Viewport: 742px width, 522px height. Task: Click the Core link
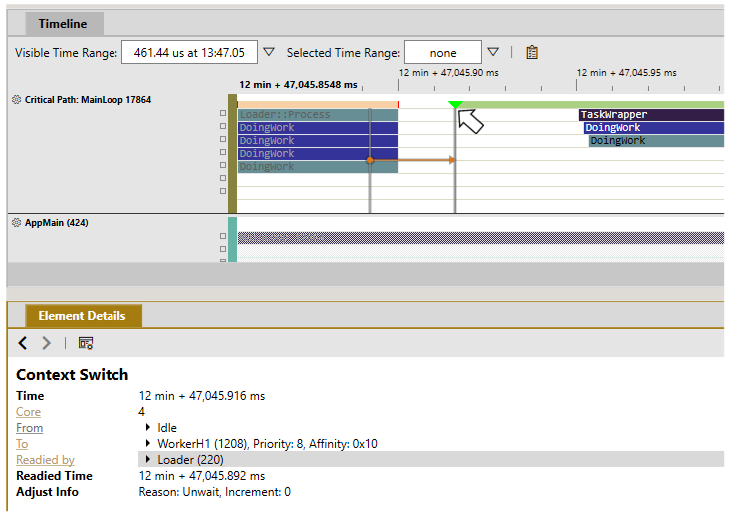(x=28, y=412)
